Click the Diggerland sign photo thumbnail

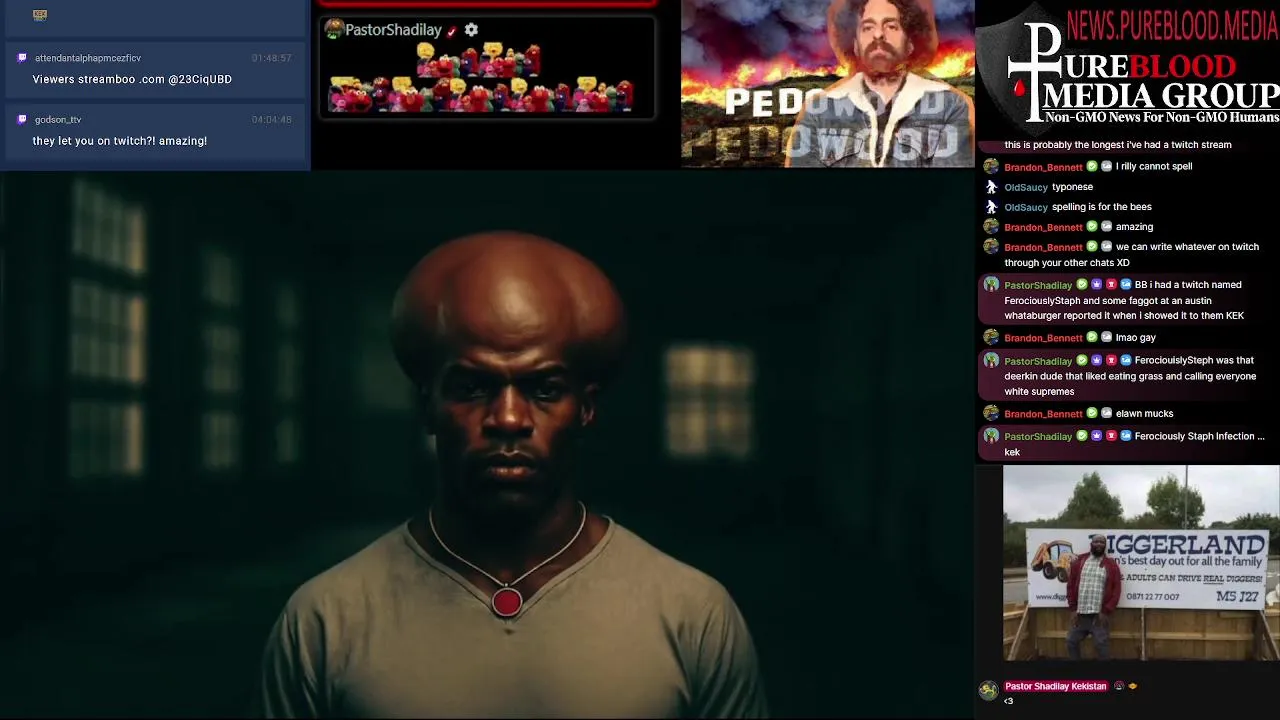tap(1141, 563)
